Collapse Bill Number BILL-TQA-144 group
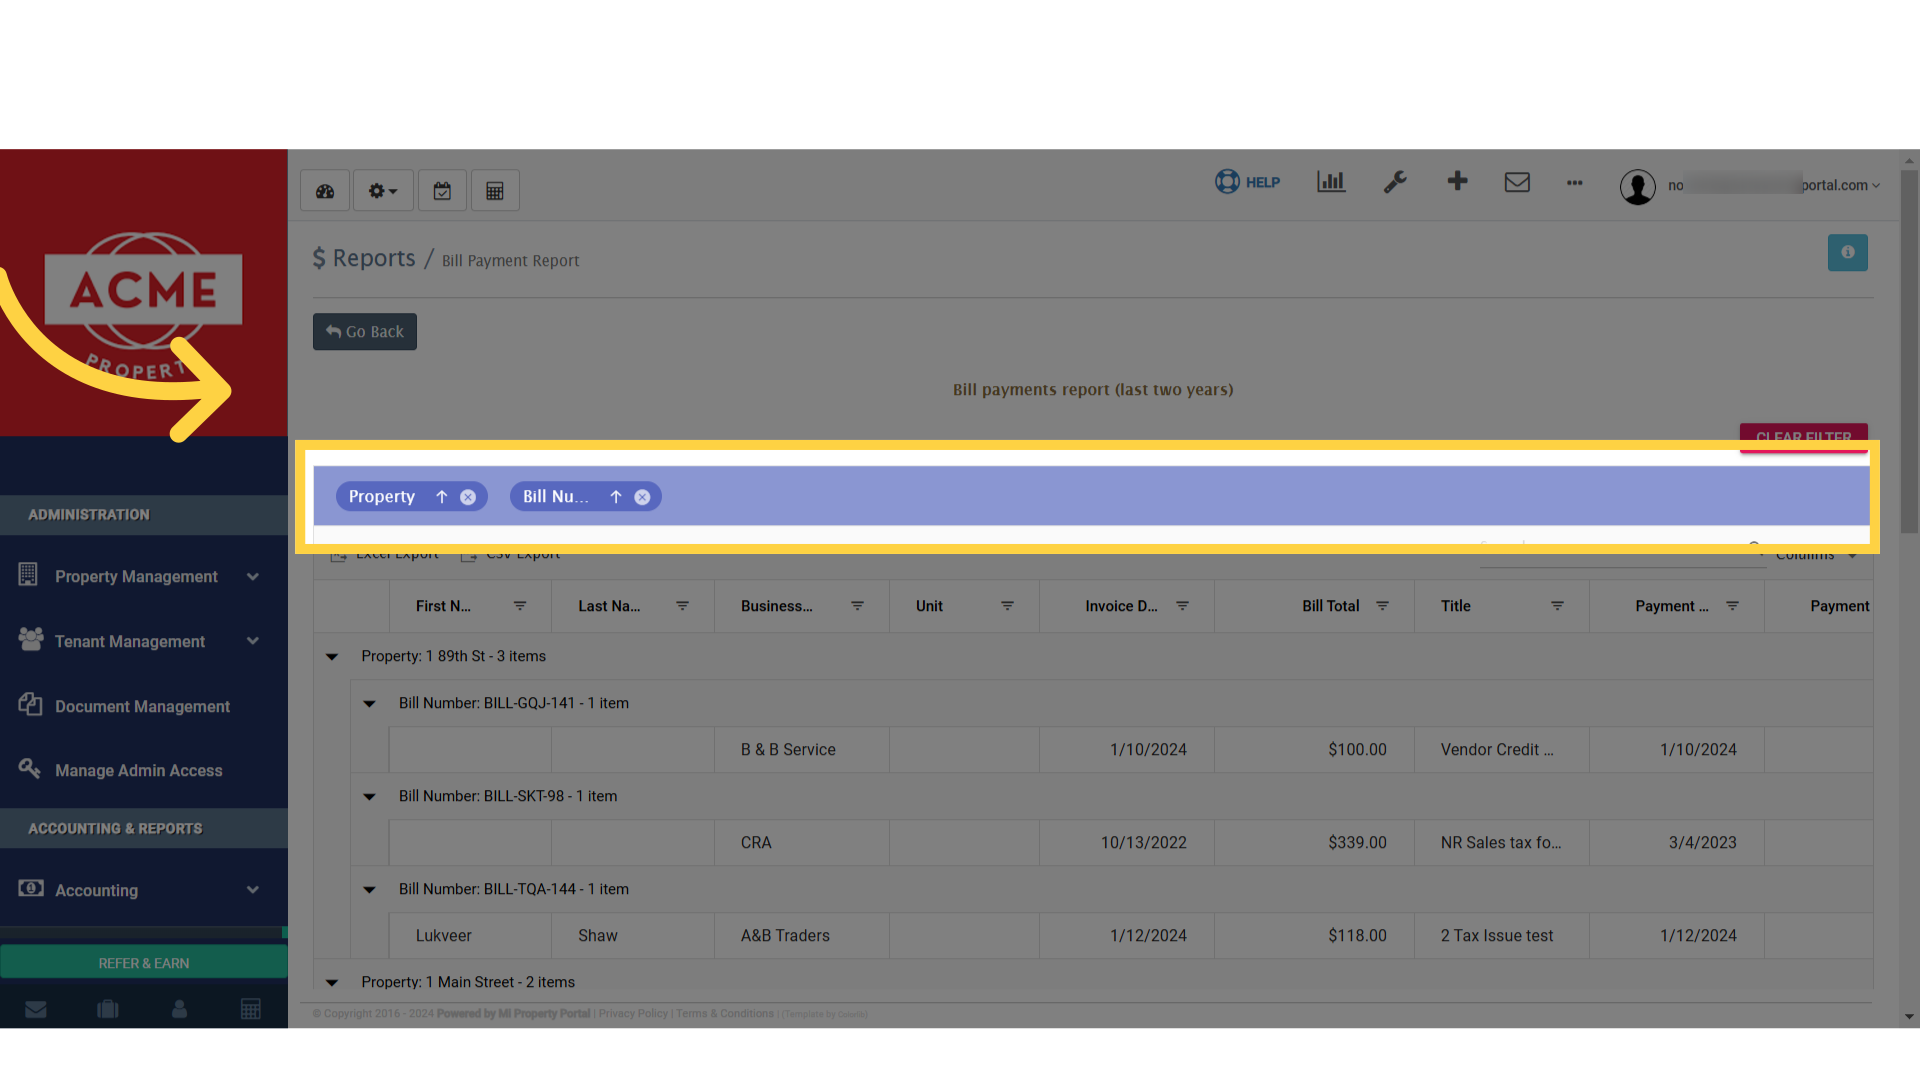This screenshot has width=1920, height=1080. pyautogui.click(x=369, y=890)
